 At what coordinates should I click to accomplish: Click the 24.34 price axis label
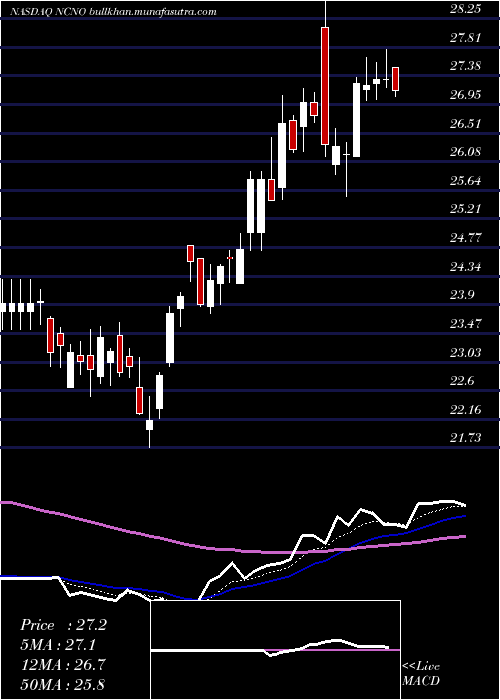coord(465,267)
